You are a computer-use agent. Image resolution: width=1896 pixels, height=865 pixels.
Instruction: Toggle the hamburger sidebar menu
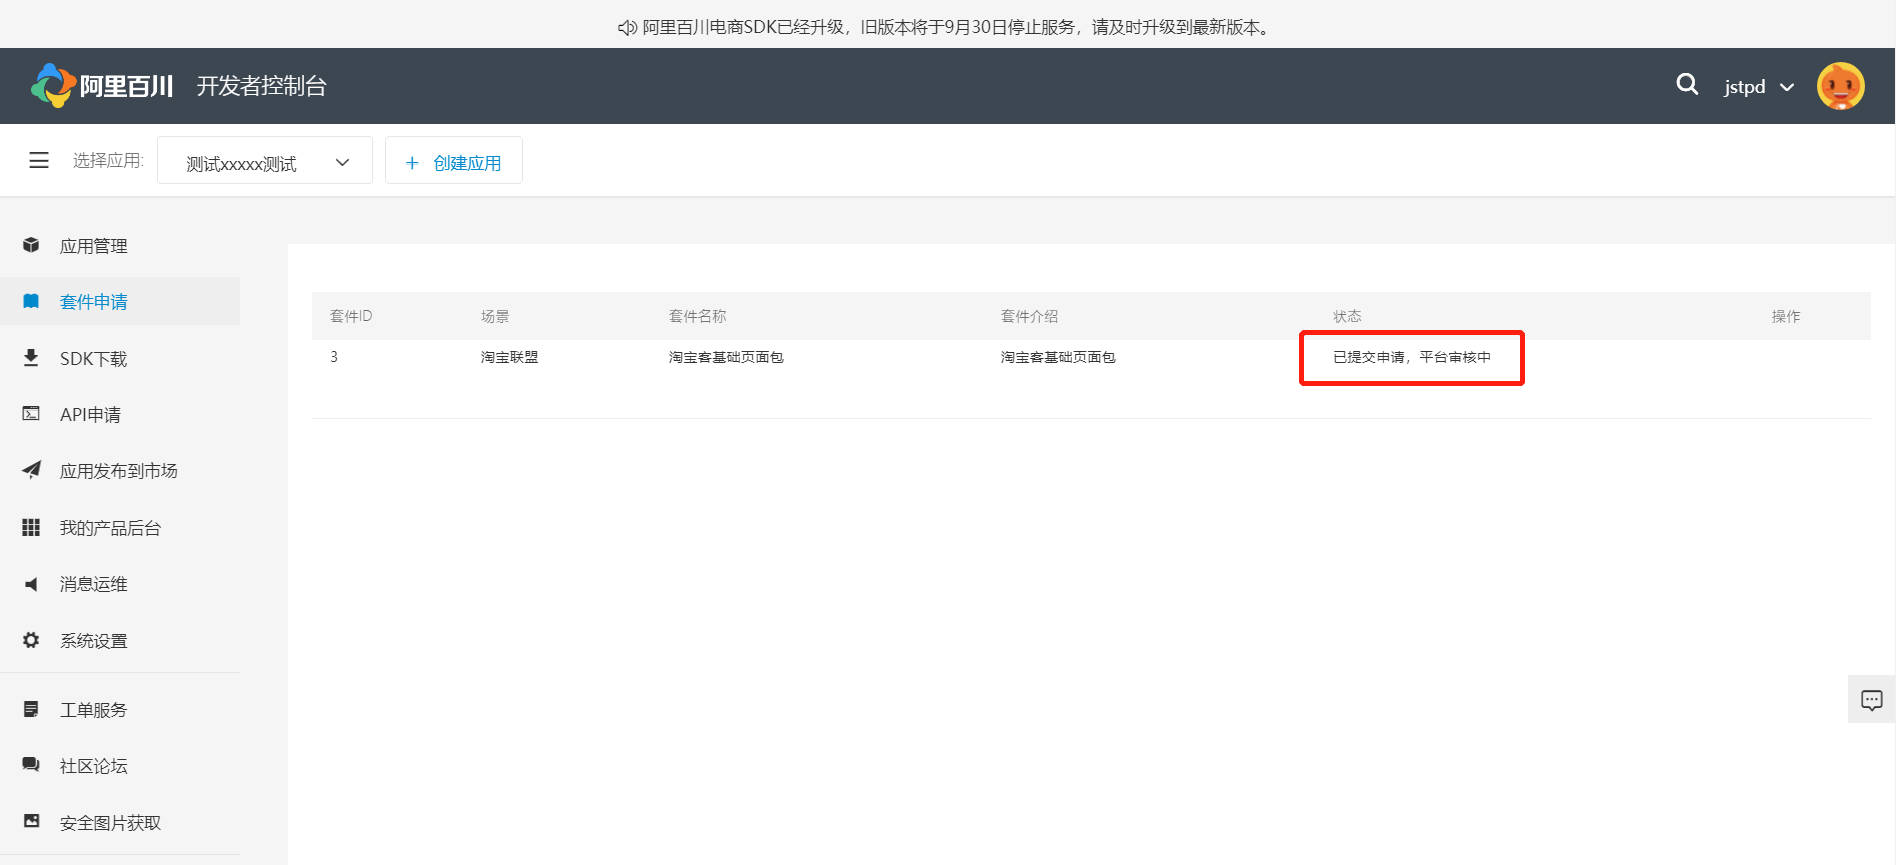click(x=39, y=160)
